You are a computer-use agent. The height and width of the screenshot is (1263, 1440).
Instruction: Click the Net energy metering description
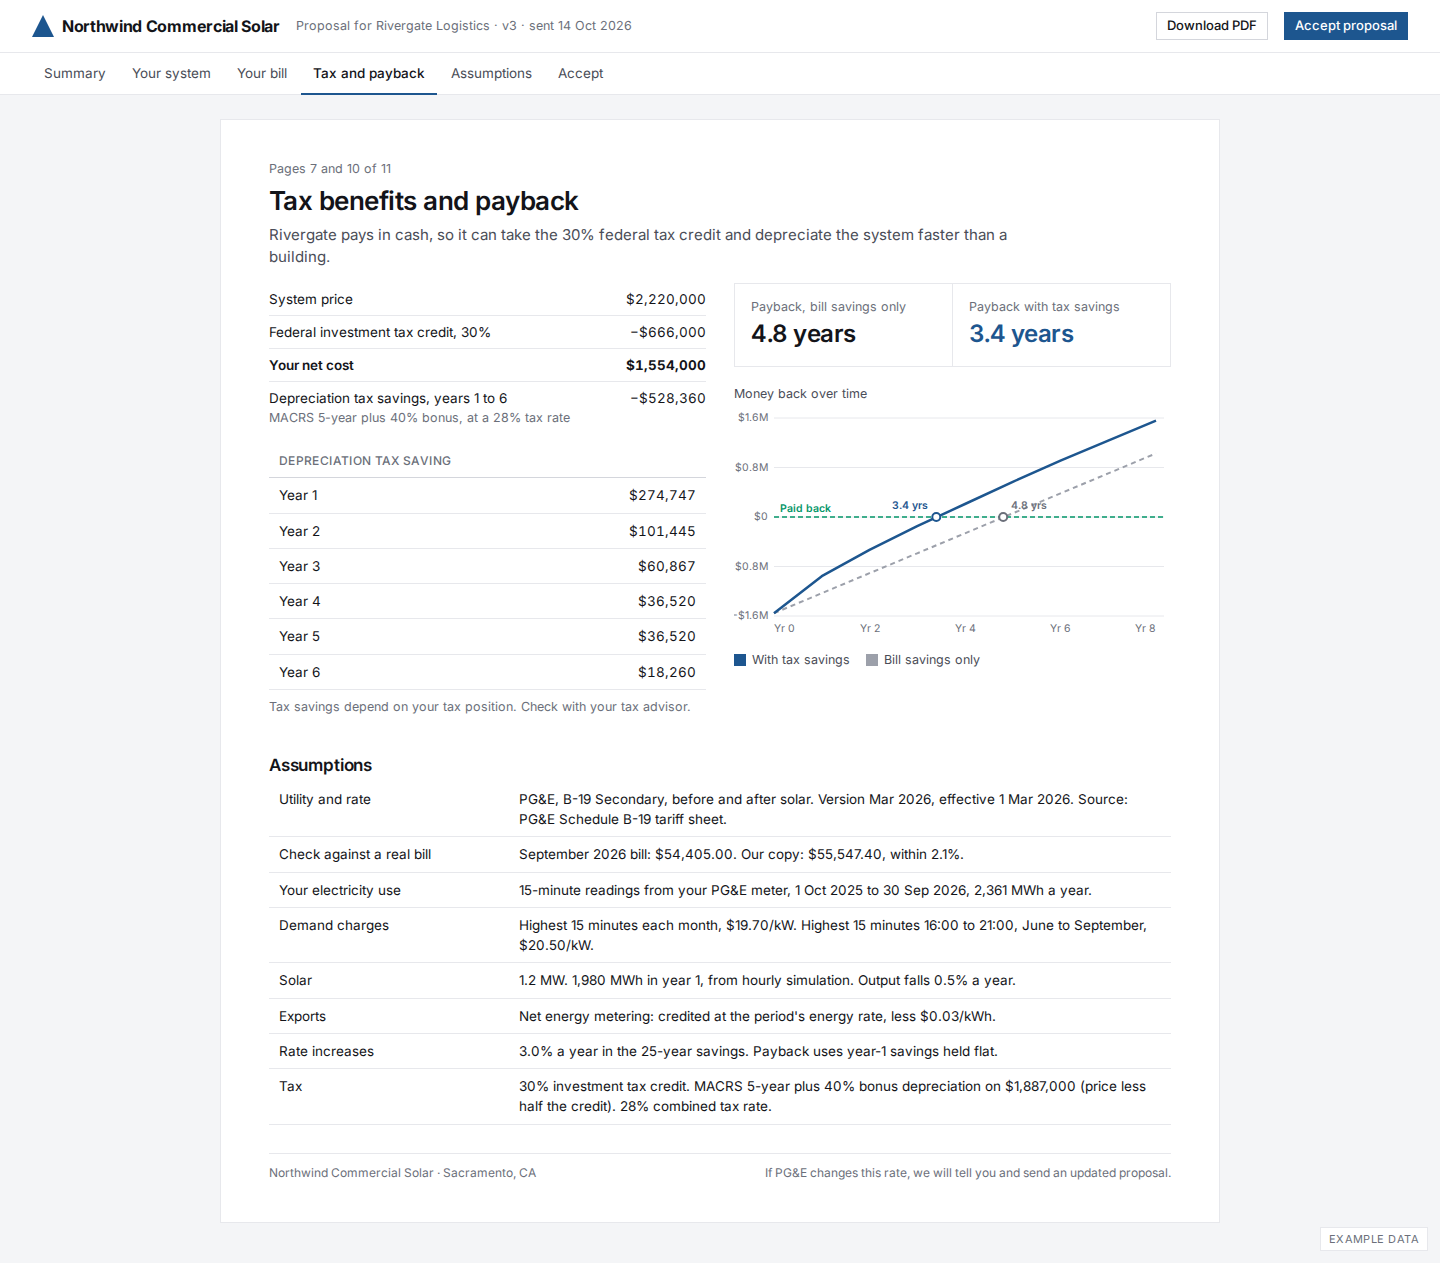pos(757,1016)
